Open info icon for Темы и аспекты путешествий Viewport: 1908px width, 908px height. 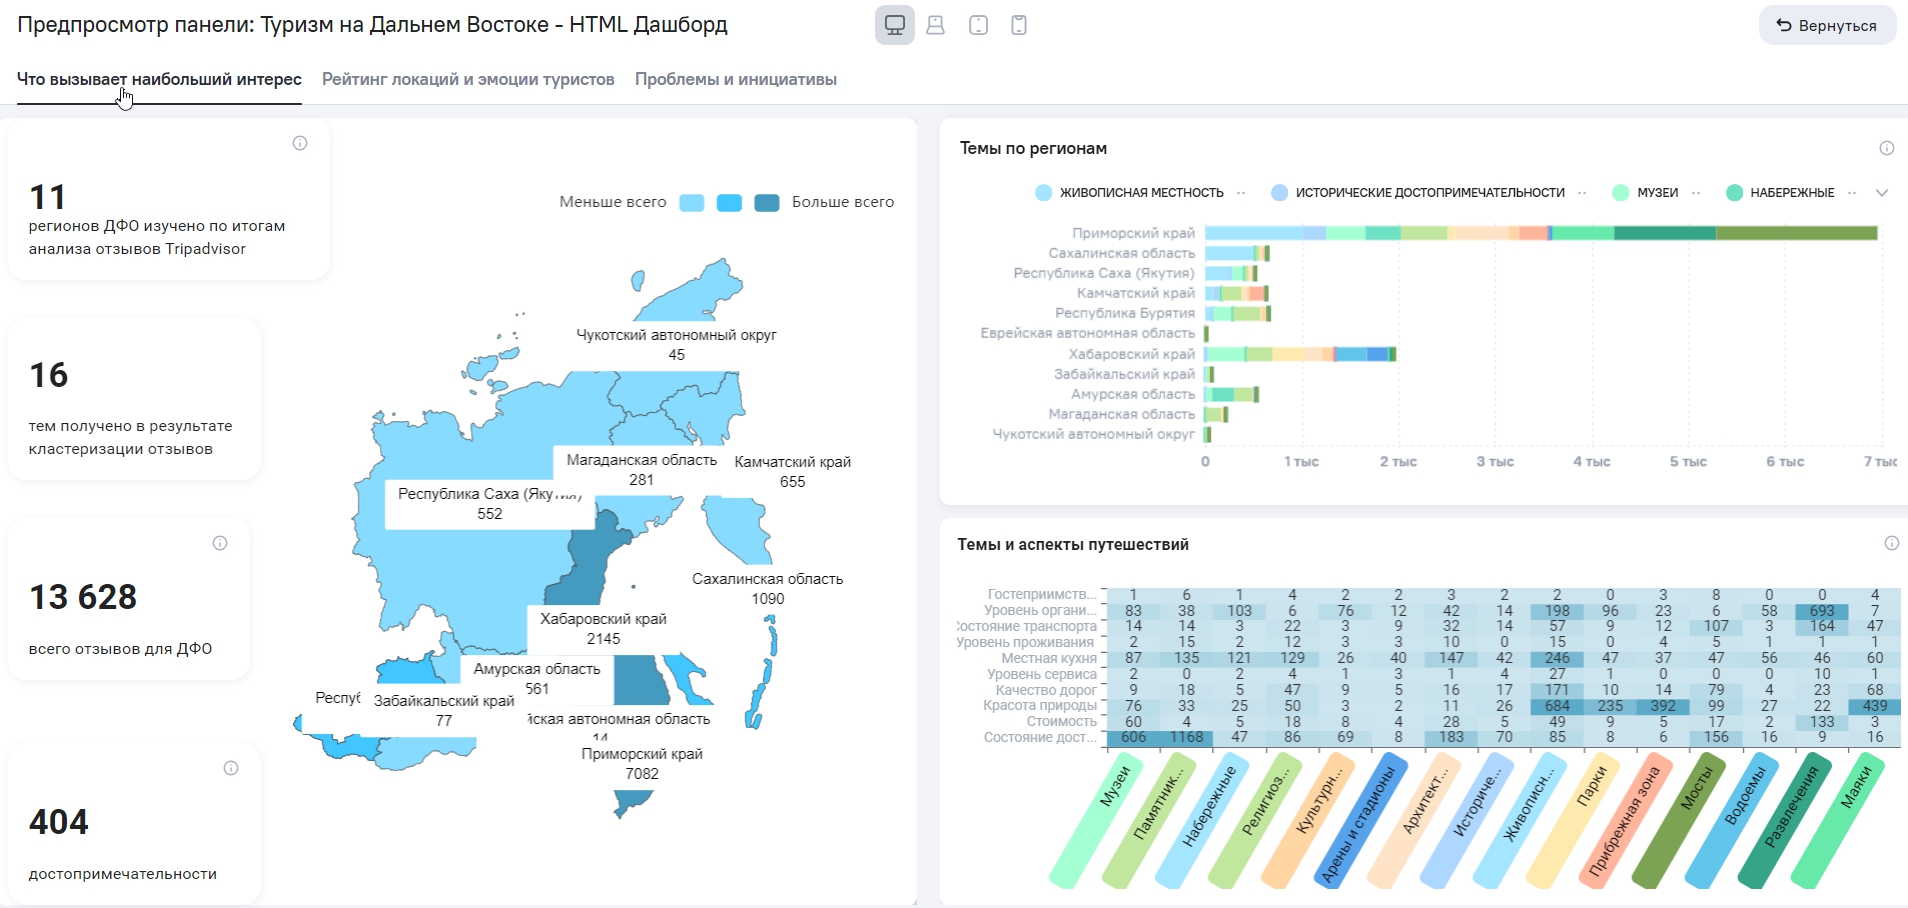point(1892,543)
